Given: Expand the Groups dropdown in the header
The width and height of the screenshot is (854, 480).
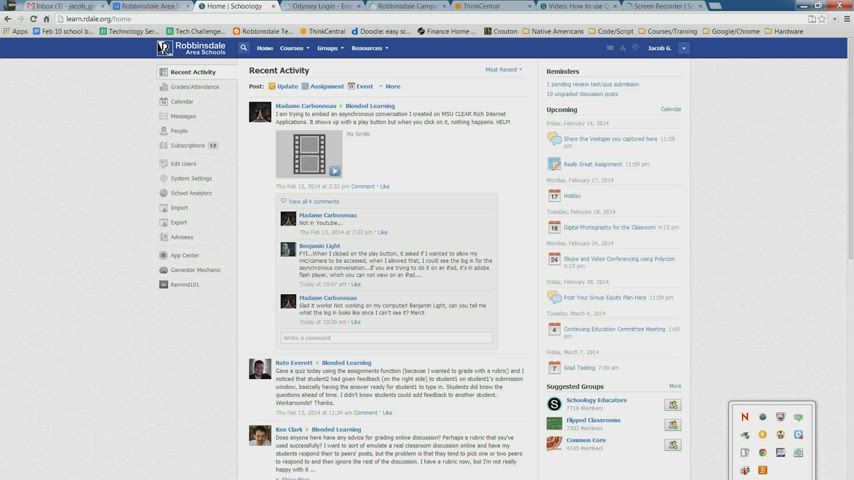Looking at the screenshot, I should click(x=329, y=48).
